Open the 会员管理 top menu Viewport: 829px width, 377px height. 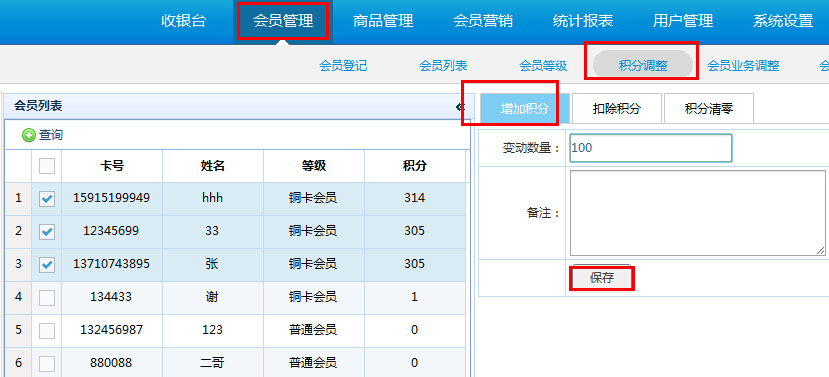pyautogui.click(x=283, y=21)
